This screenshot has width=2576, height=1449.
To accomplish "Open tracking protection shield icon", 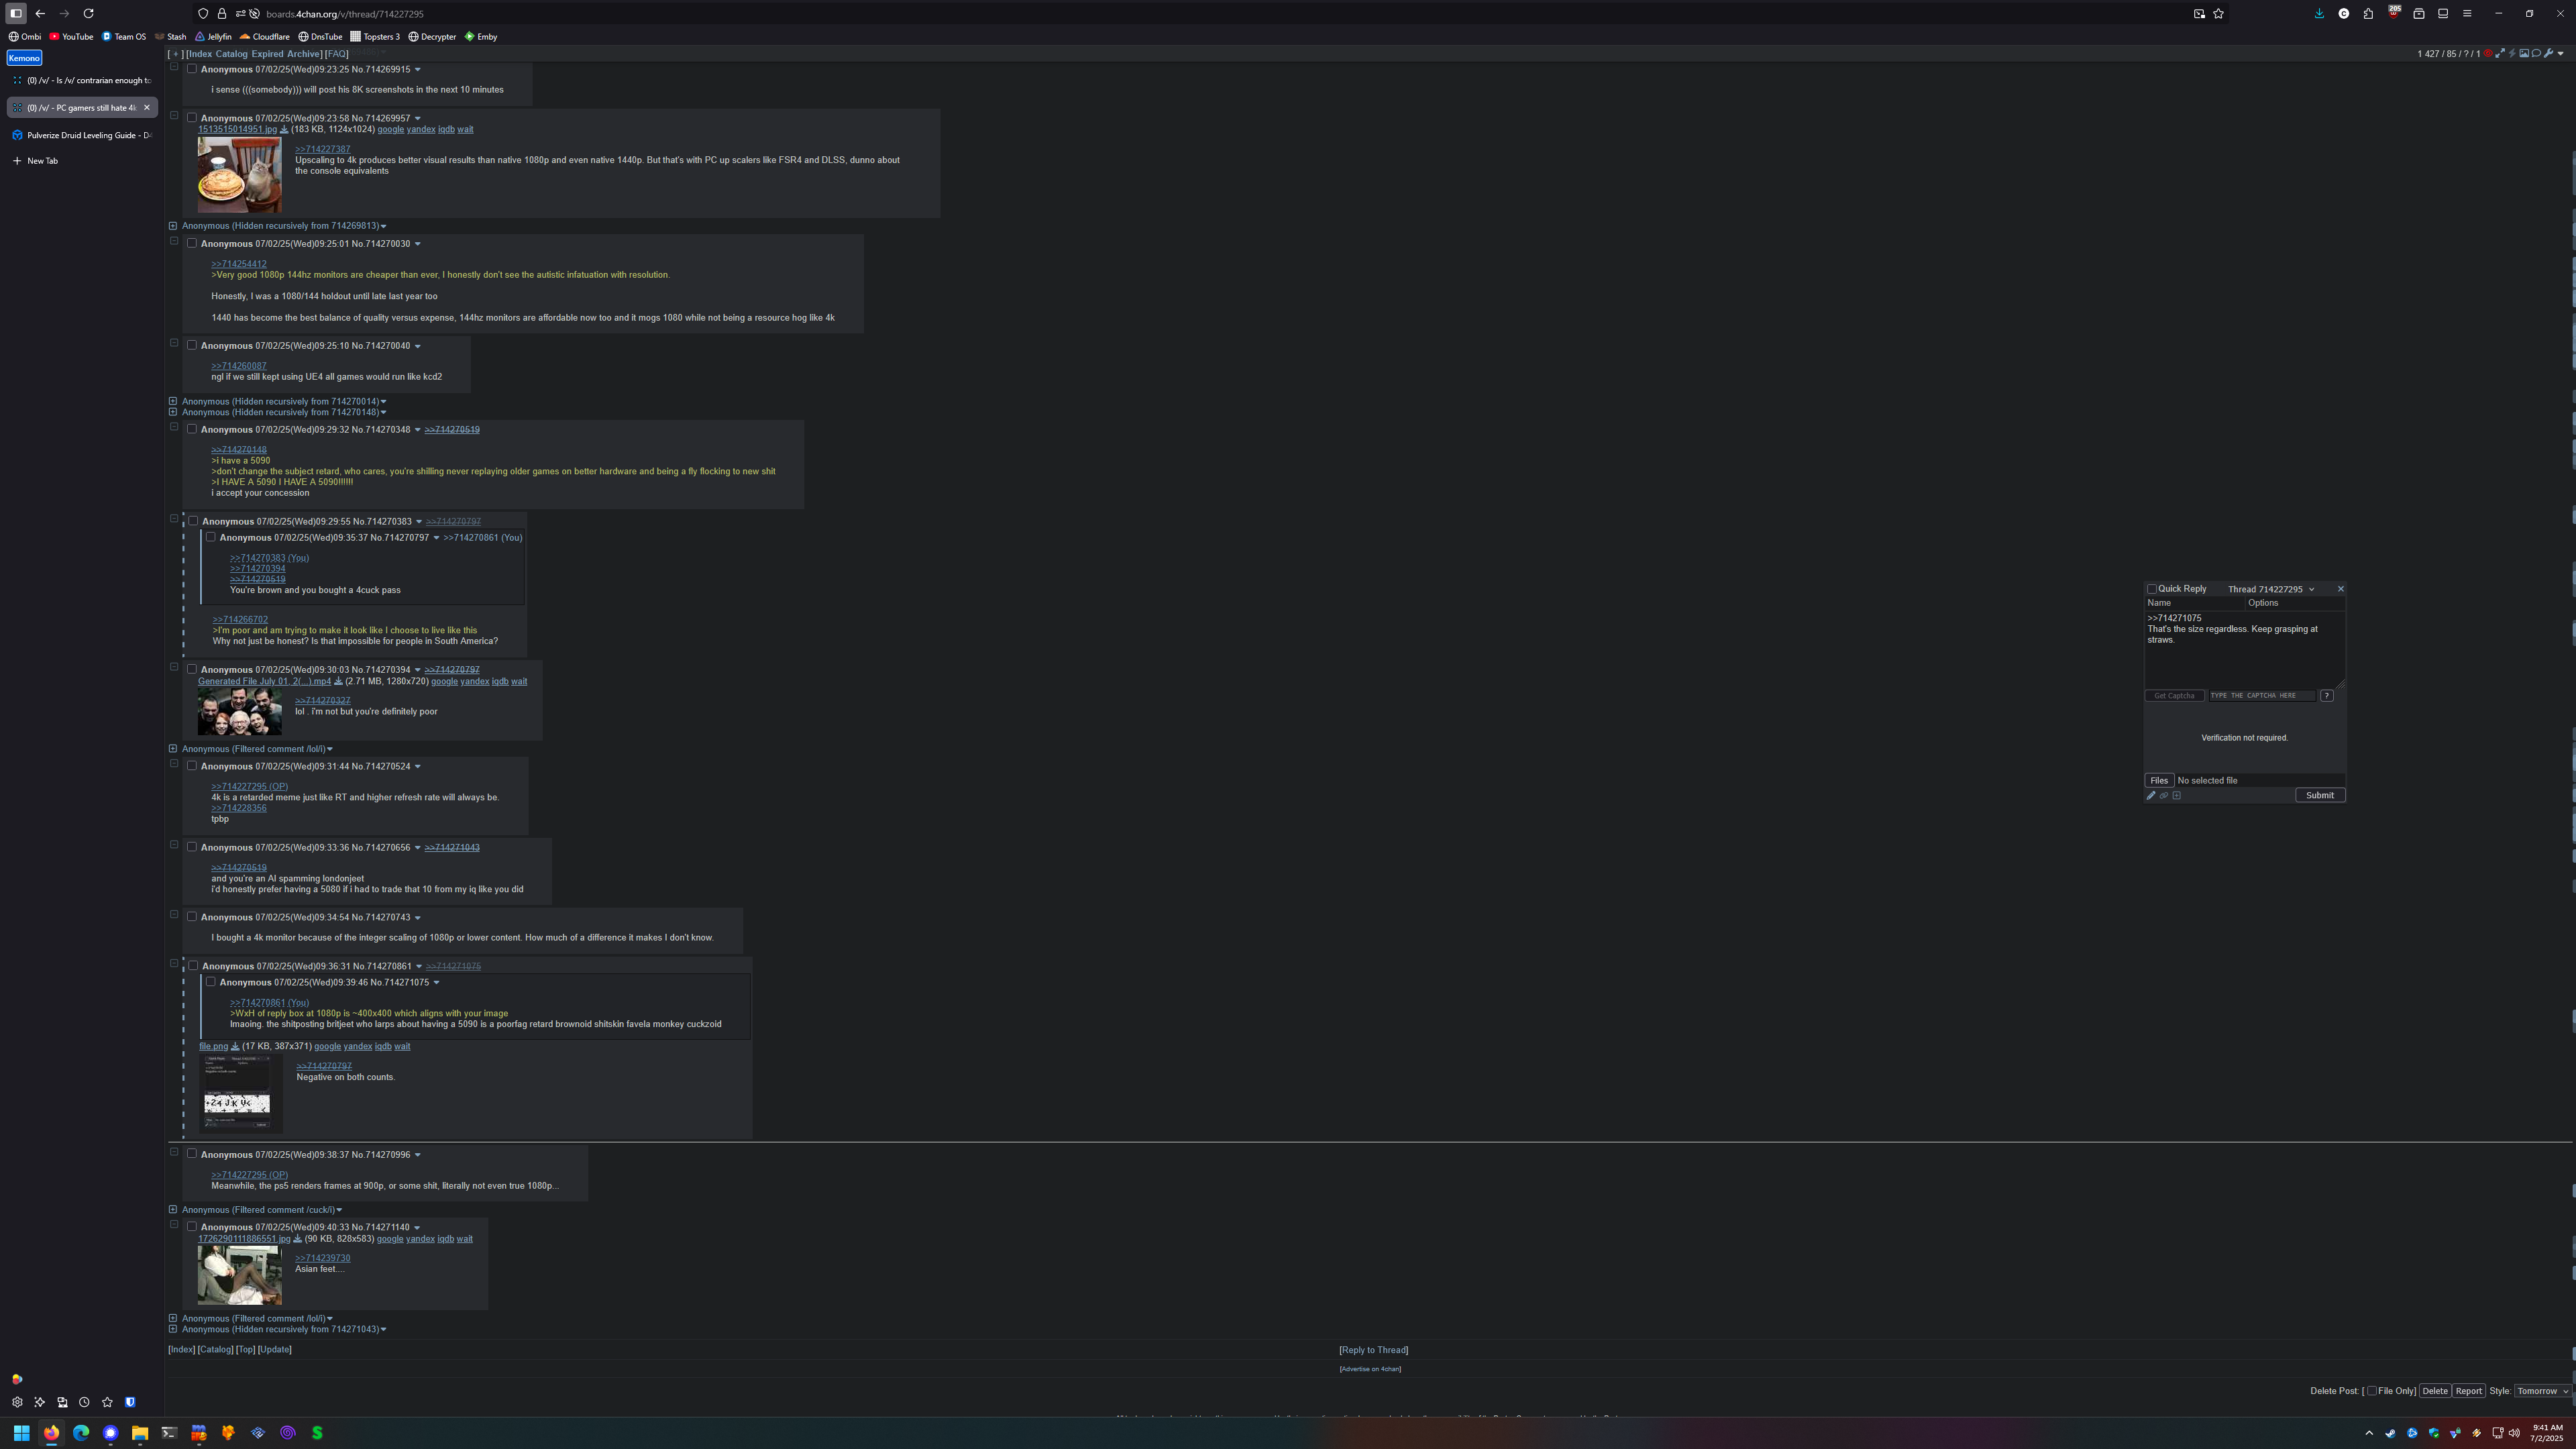I will (203, 14).
